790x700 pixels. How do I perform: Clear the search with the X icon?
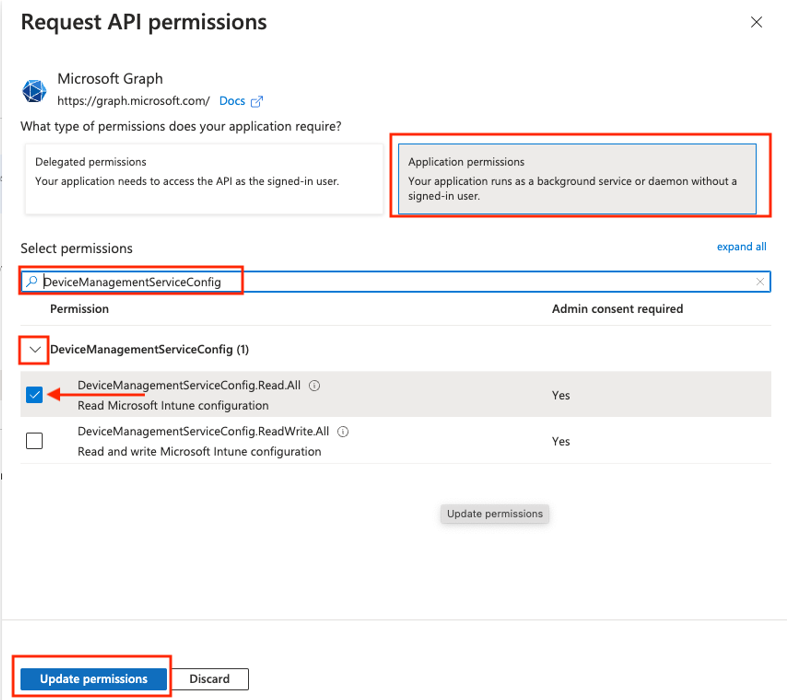pyautogui.click(x=760, y=283)
